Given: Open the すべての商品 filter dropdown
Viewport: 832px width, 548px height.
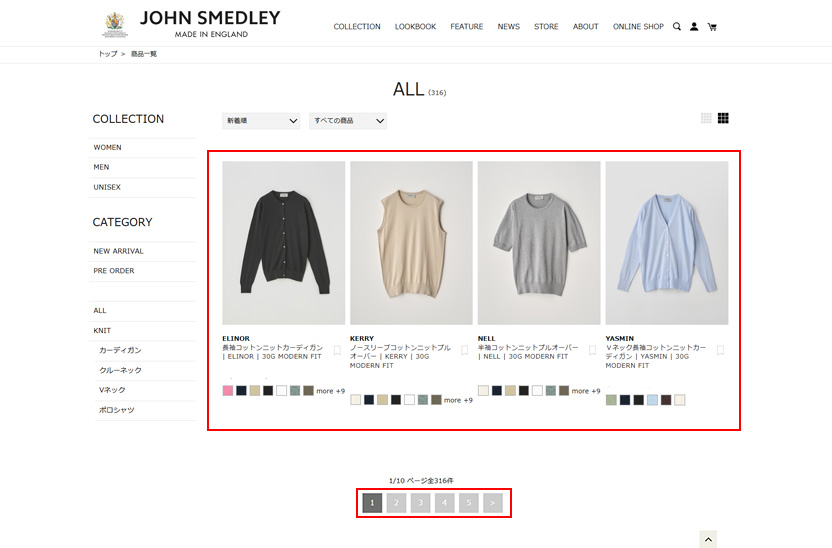Looking at the screenshot, I should (348, 121).
